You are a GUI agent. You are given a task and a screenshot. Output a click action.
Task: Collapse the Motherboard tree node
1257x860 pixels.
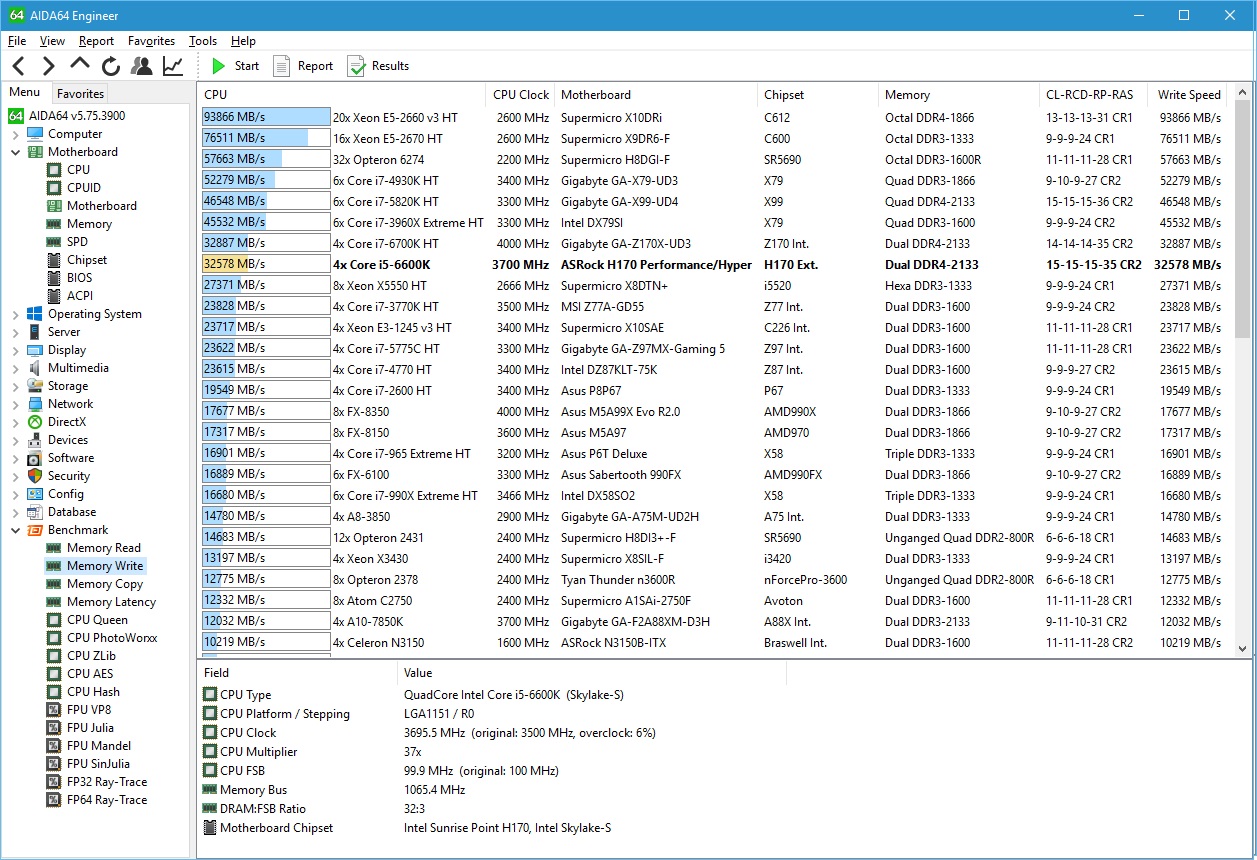point(15,152)
